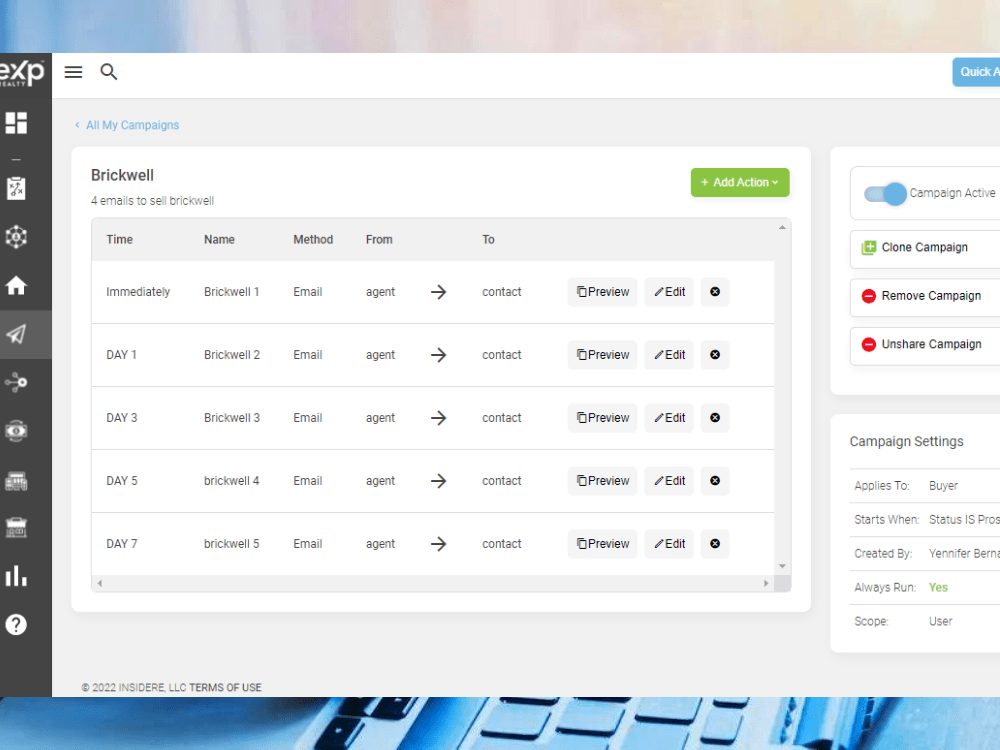Edit the Brickwell 2 action
1000x750 pixels.
669,355
